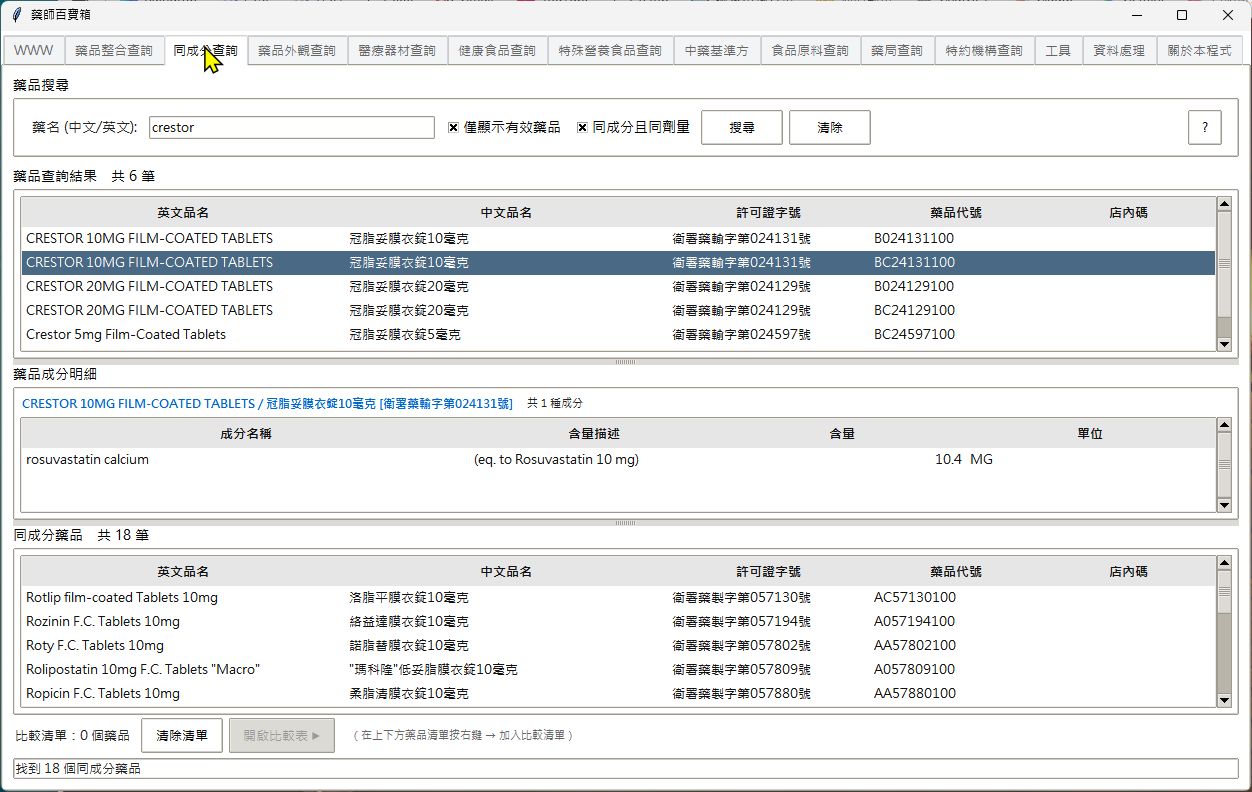Click the 清除清單 button
The image size is (1252, 792).
point(182,735)
